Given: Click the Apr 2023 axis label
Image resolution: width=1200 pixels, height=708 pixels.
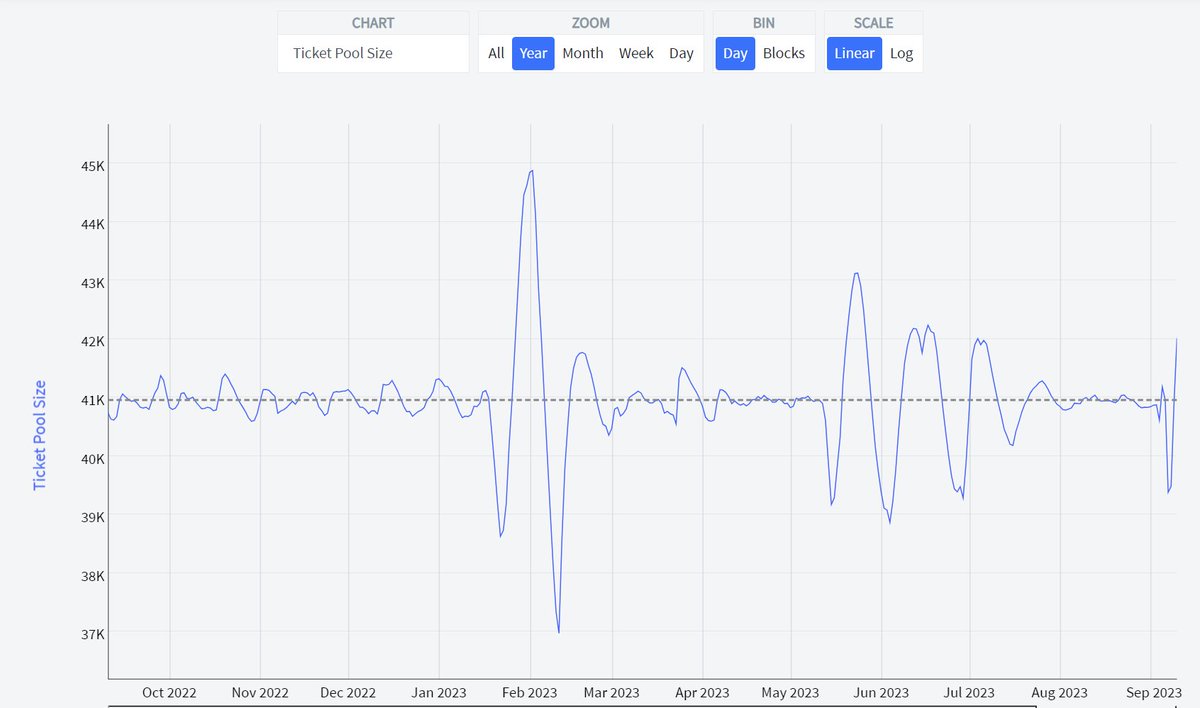Looking at the screenshot, I should 702,692.
